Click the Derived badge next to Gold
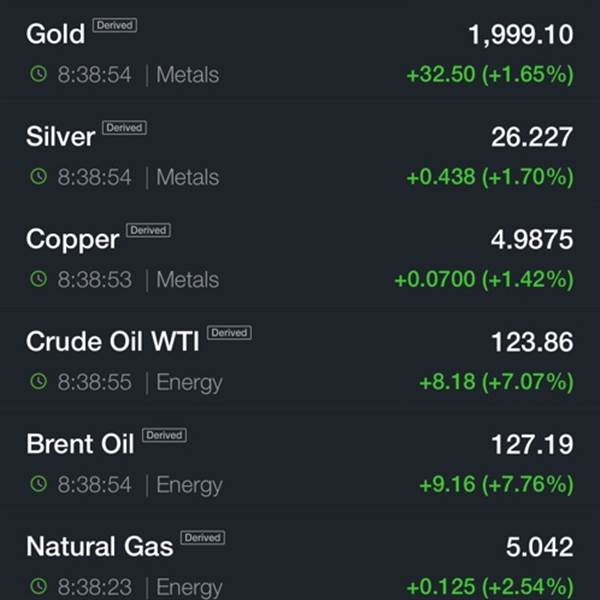 (115, 25)
